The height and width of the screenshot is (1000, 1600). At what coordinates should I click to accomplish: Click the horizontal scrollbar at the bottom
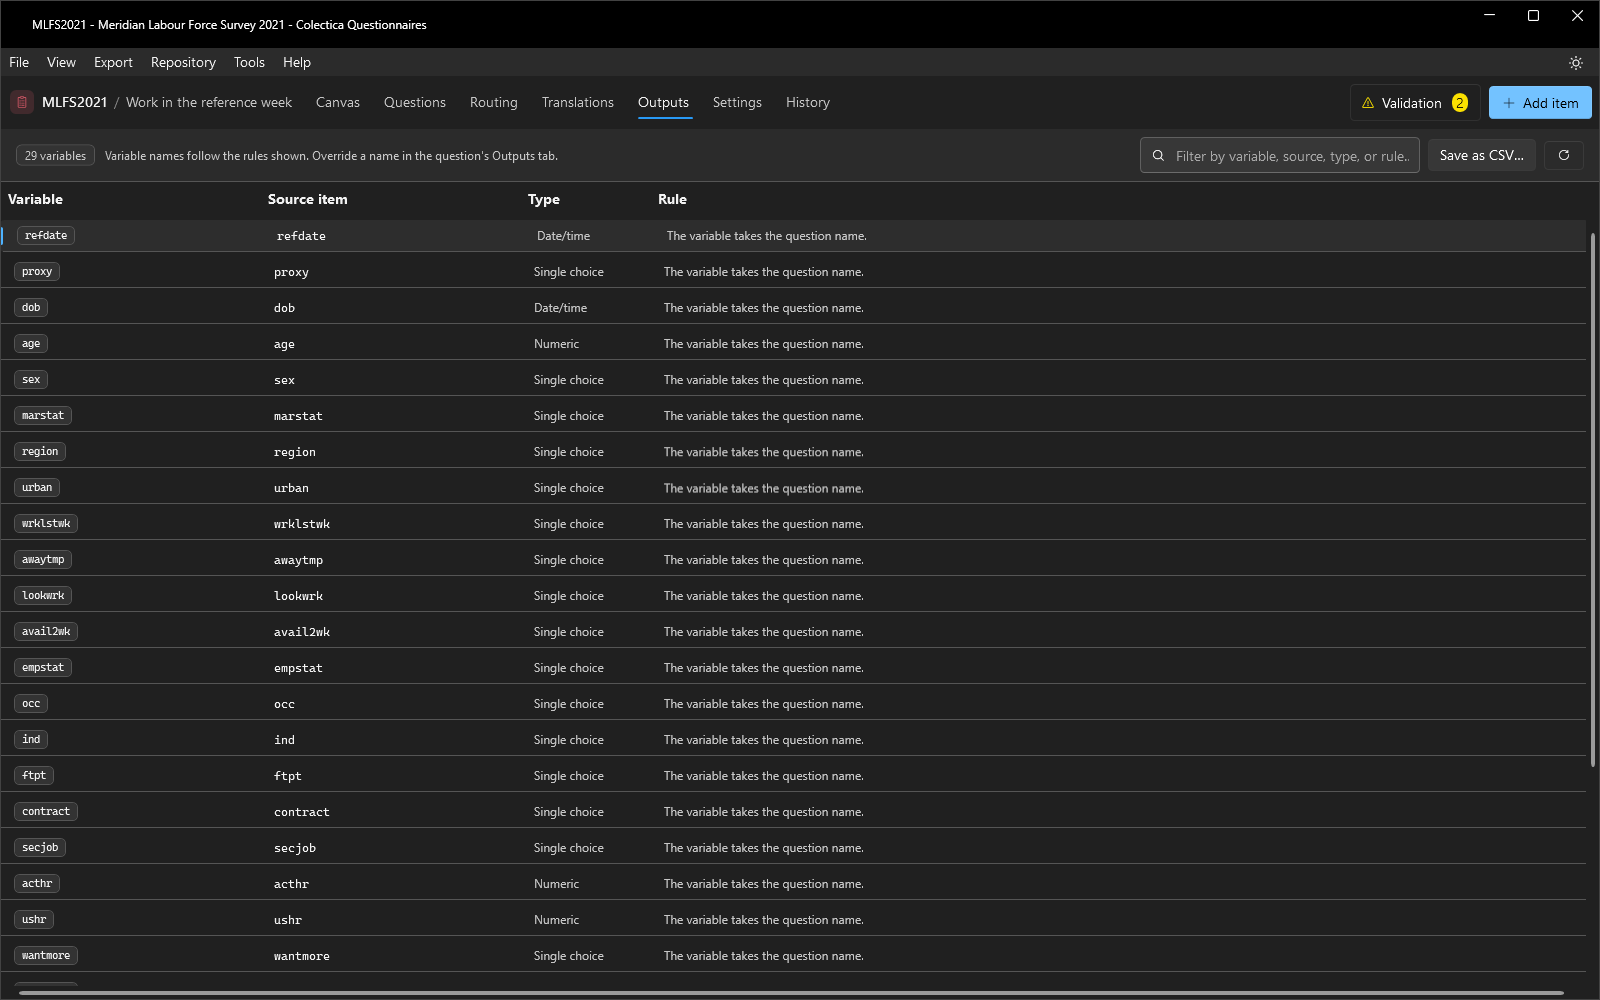point(790,993)
